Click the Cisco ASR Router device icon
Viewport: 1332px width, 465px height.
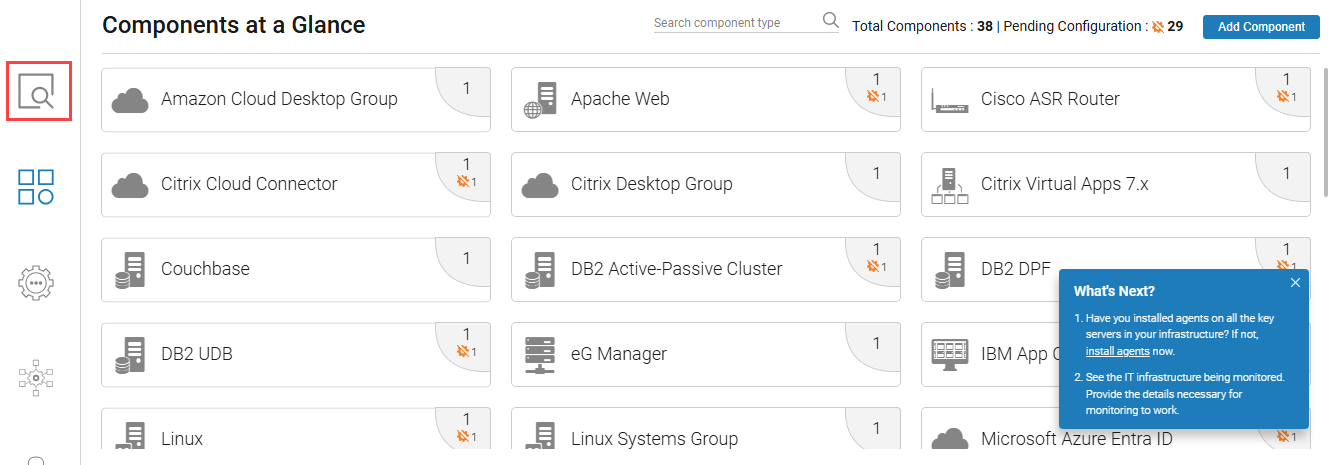point(950,101)
